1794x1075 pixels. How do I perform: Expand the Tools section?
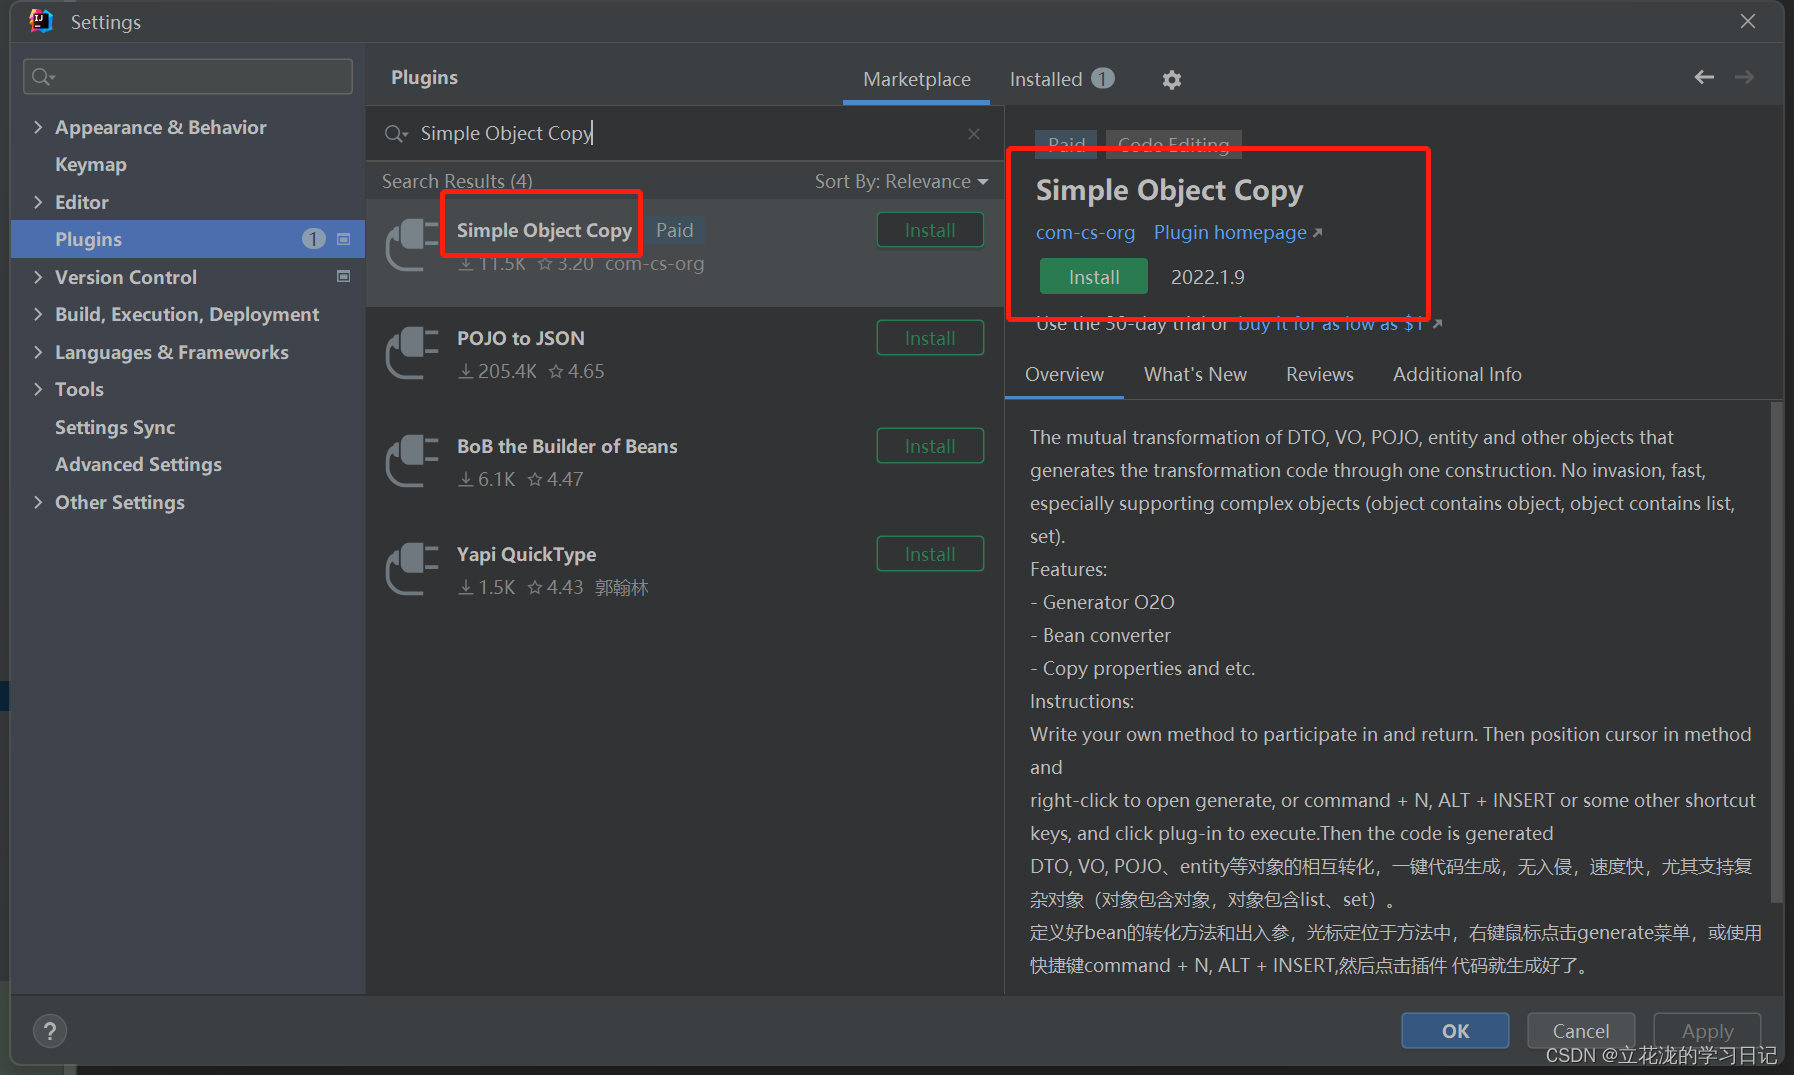(38, 389)
